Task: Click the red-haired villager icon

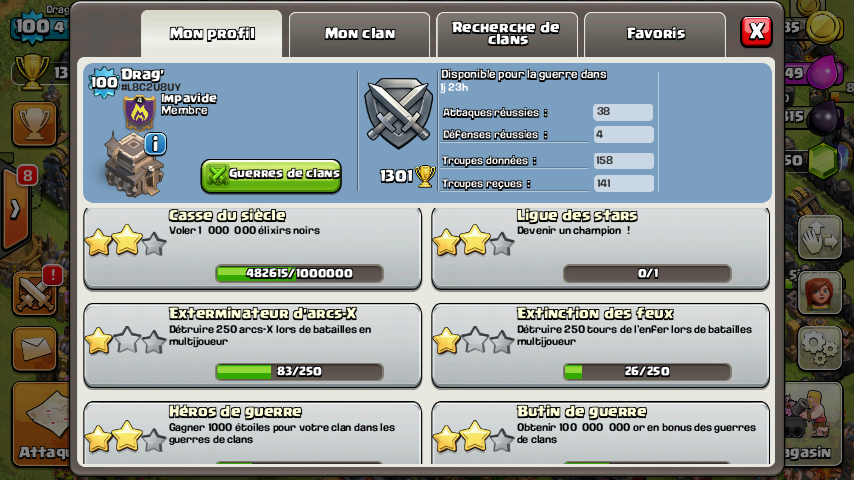Action: pyautogui.click(x=820, y=293)
